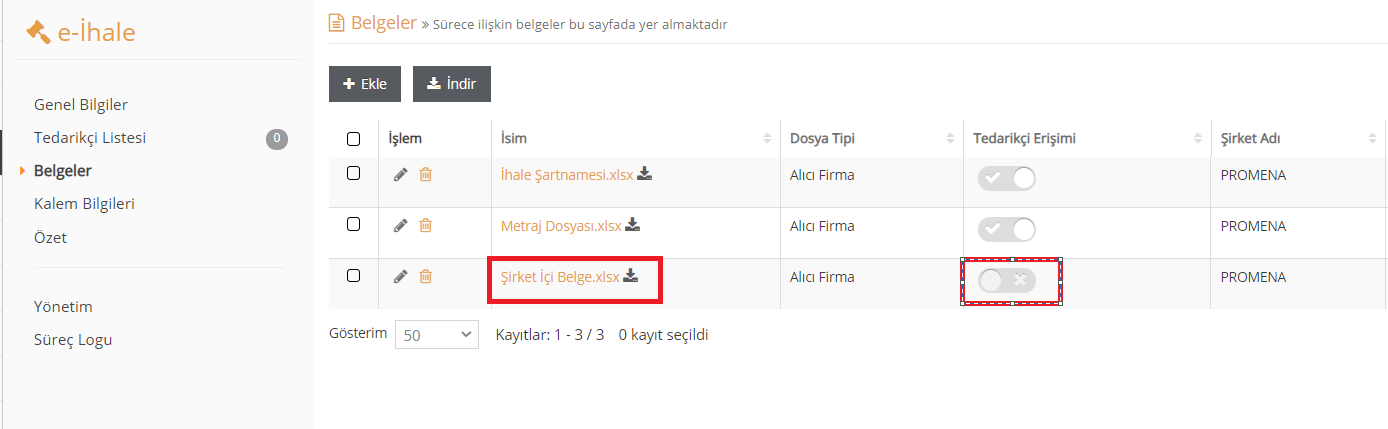Click the trash icon for Şirket İçi Belge.xlsx

pyautogui.click(x=425, y=277)
